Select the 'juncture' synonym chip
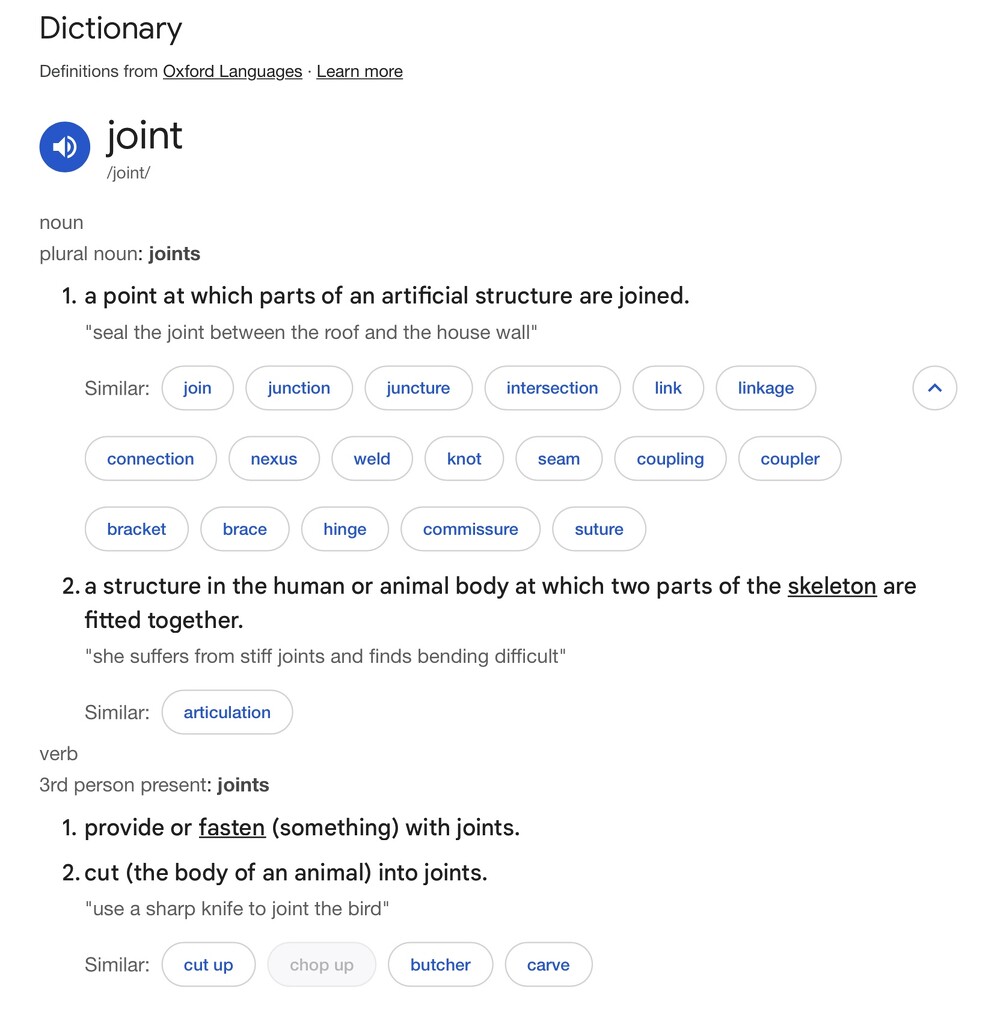1003x1024 pixels. coord(419,388)
